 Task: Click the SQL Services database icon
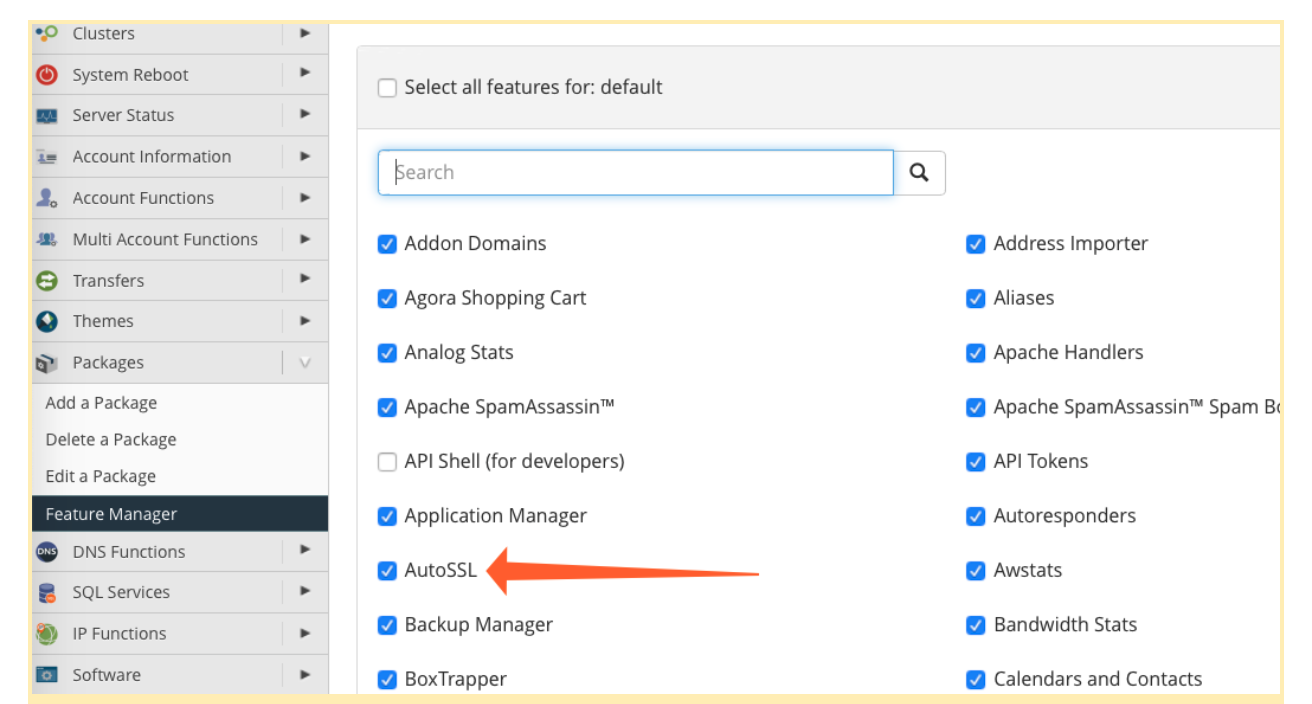[47, 593]
